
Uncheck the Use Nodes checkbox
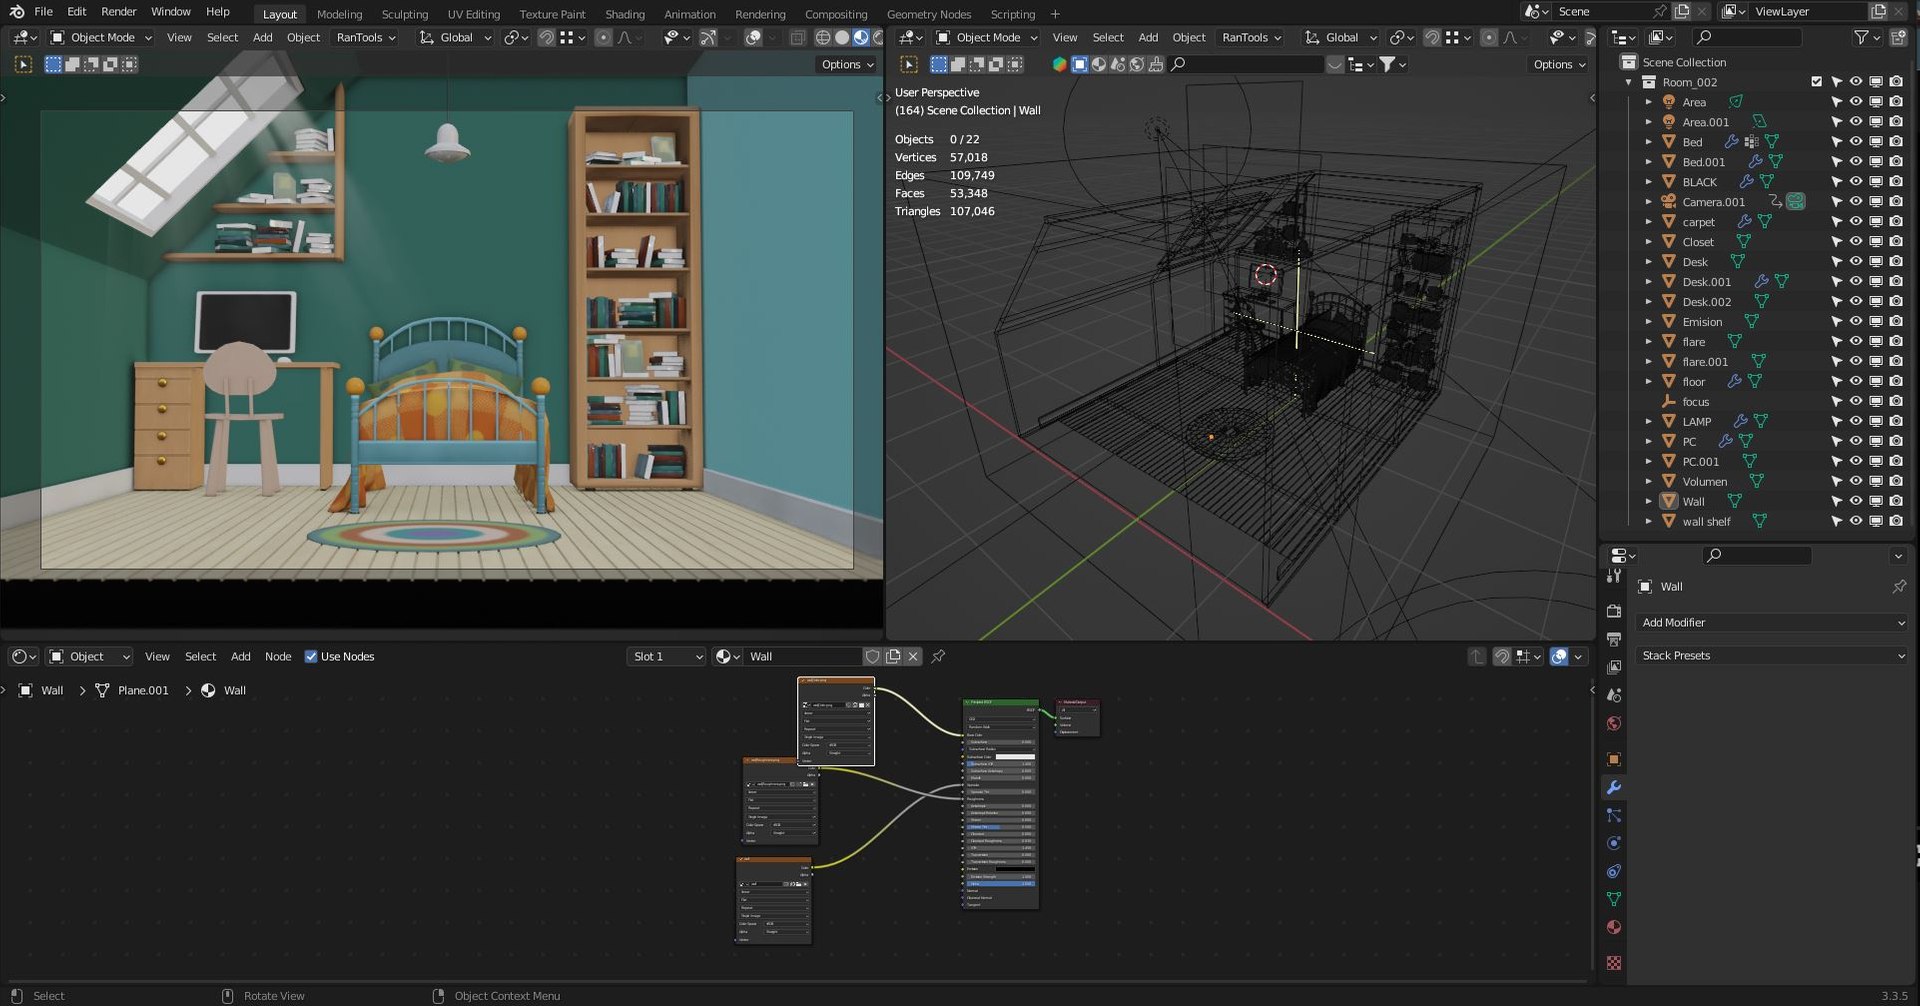pos(311,657)
